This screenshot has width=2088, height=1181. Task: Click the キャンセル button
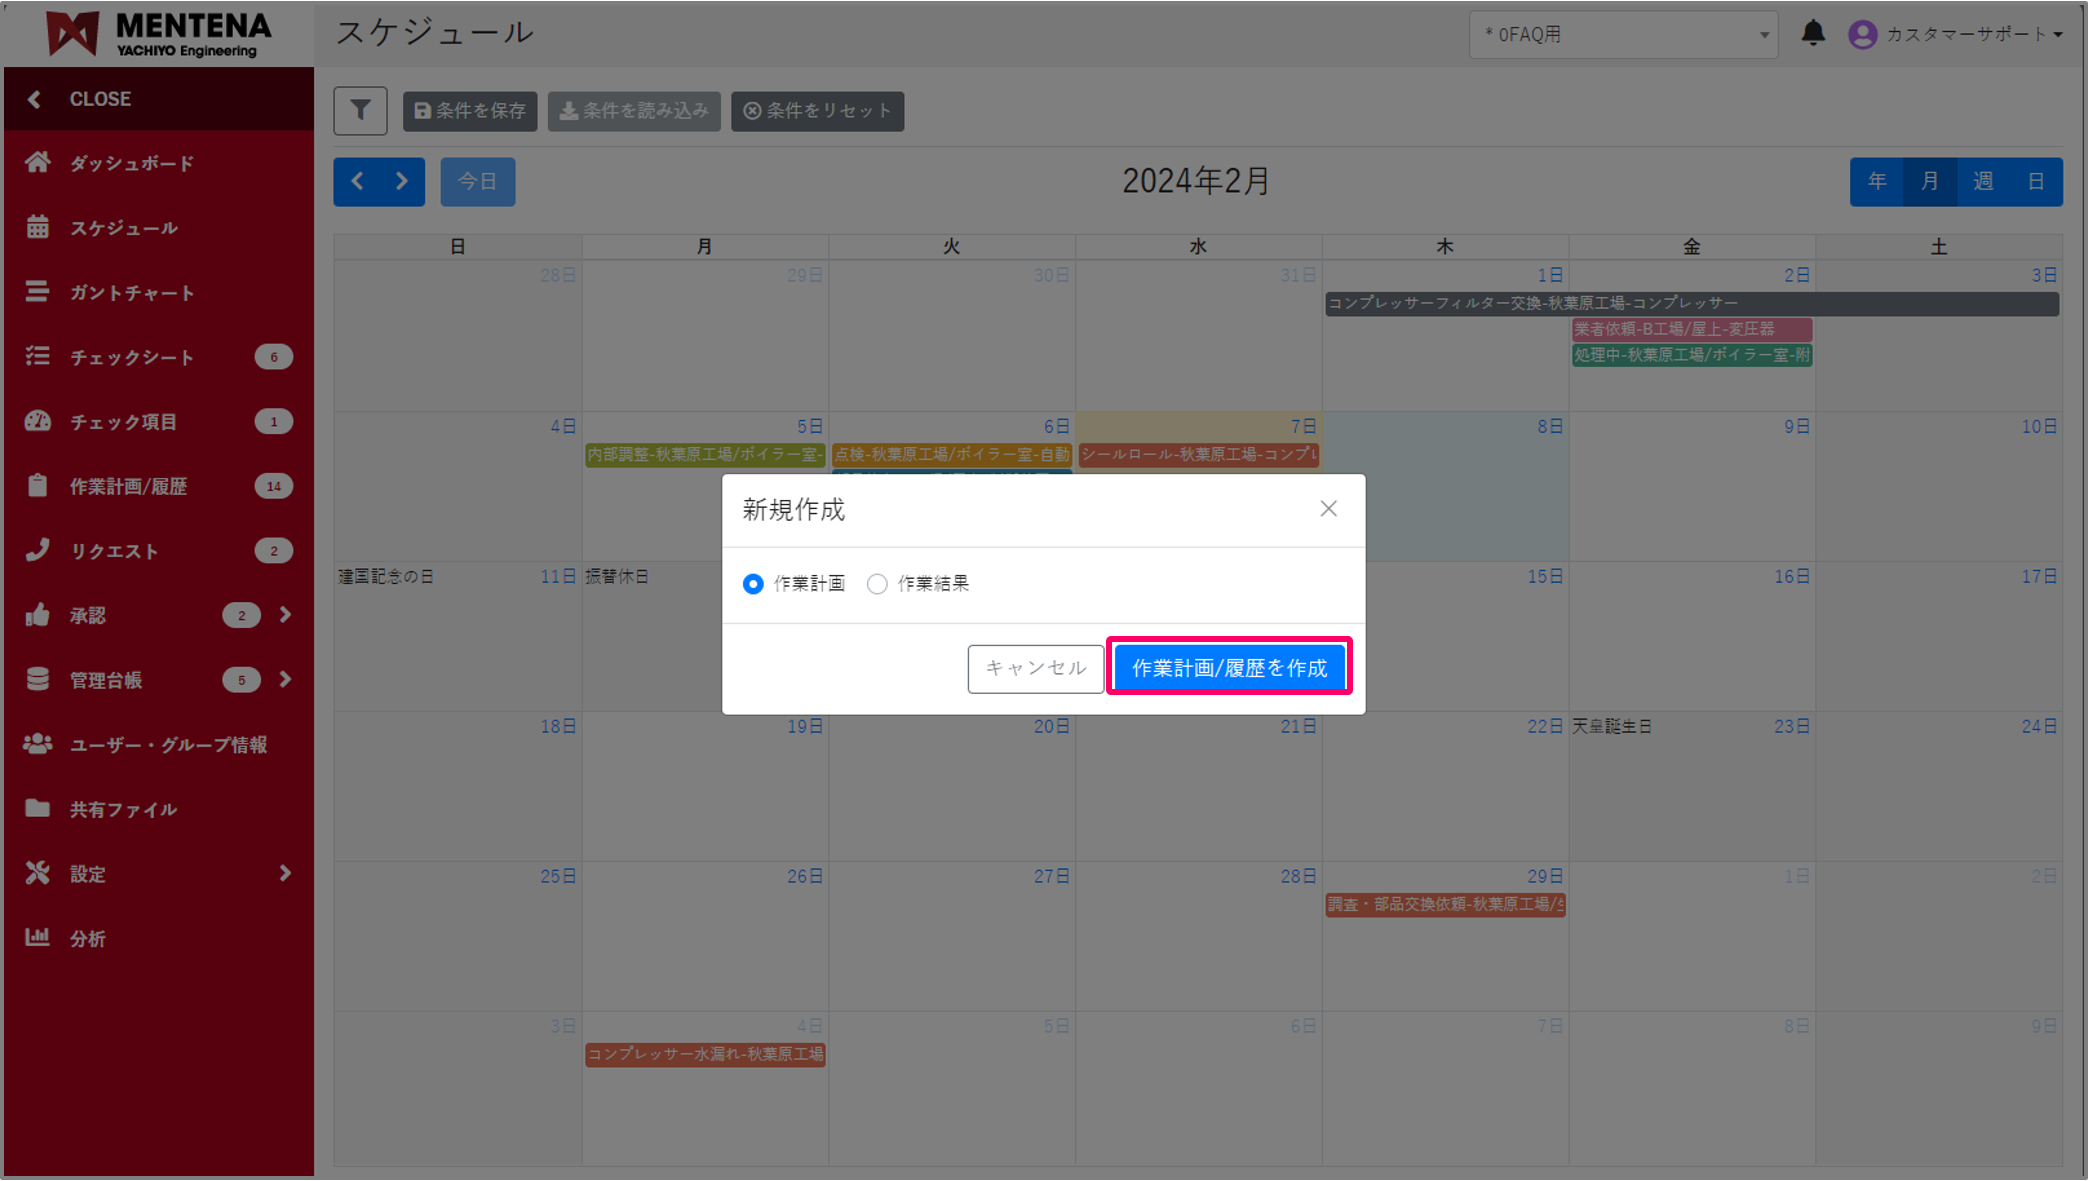tap(1035, 668)
